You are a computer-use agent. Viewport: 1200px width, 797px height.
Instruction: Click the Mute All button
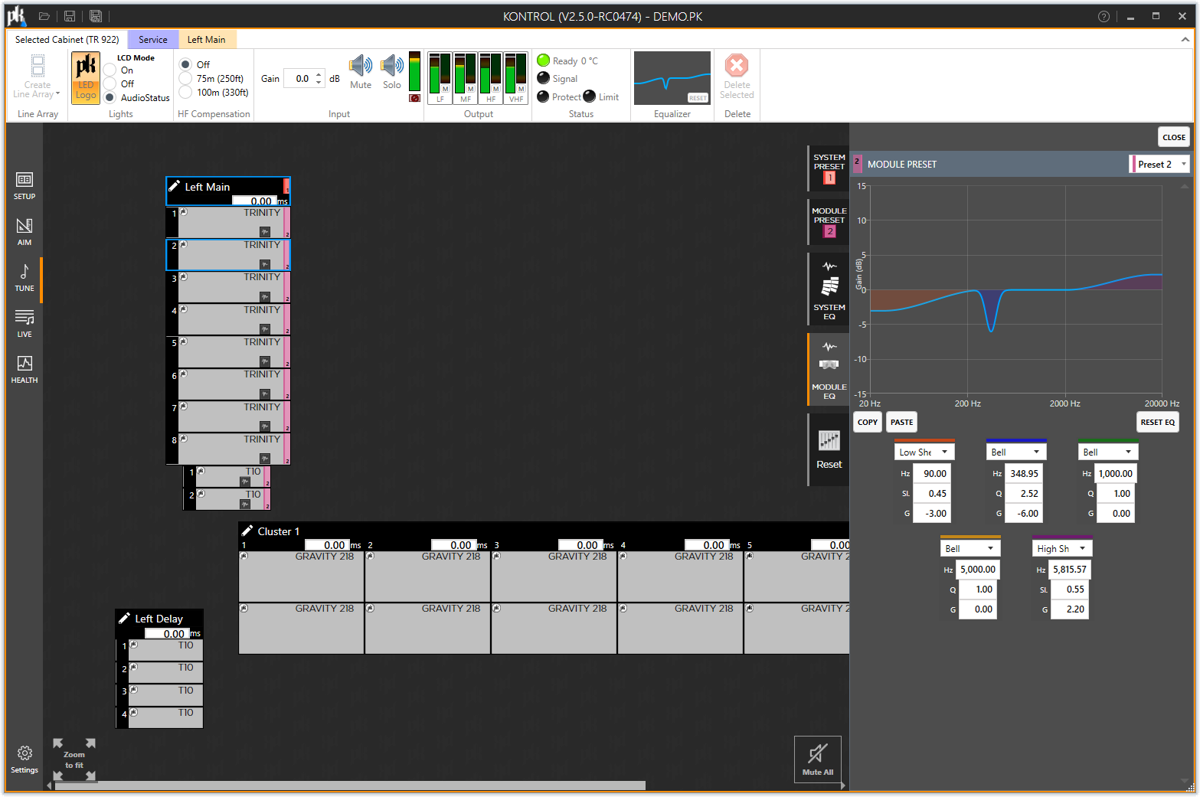pos(817,759)
